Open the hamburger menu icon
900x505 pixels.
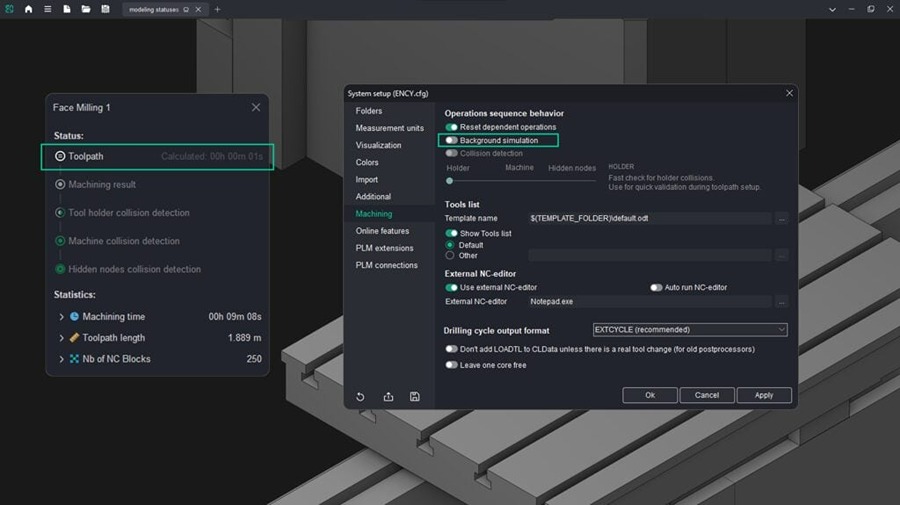point(47,9)
